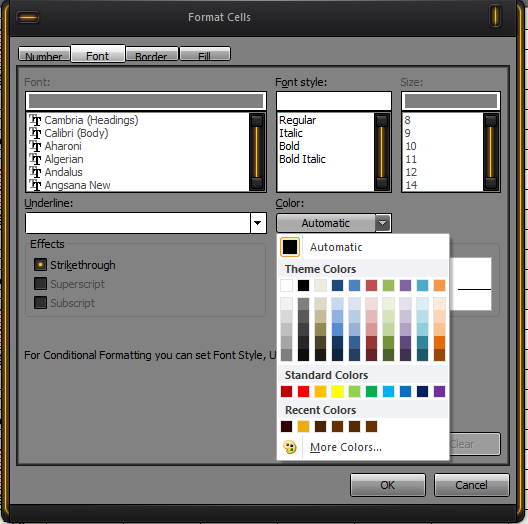Open the Underline dropdown arrow
The width and height of the screenshot is (528, 524).
coord(258,223)
